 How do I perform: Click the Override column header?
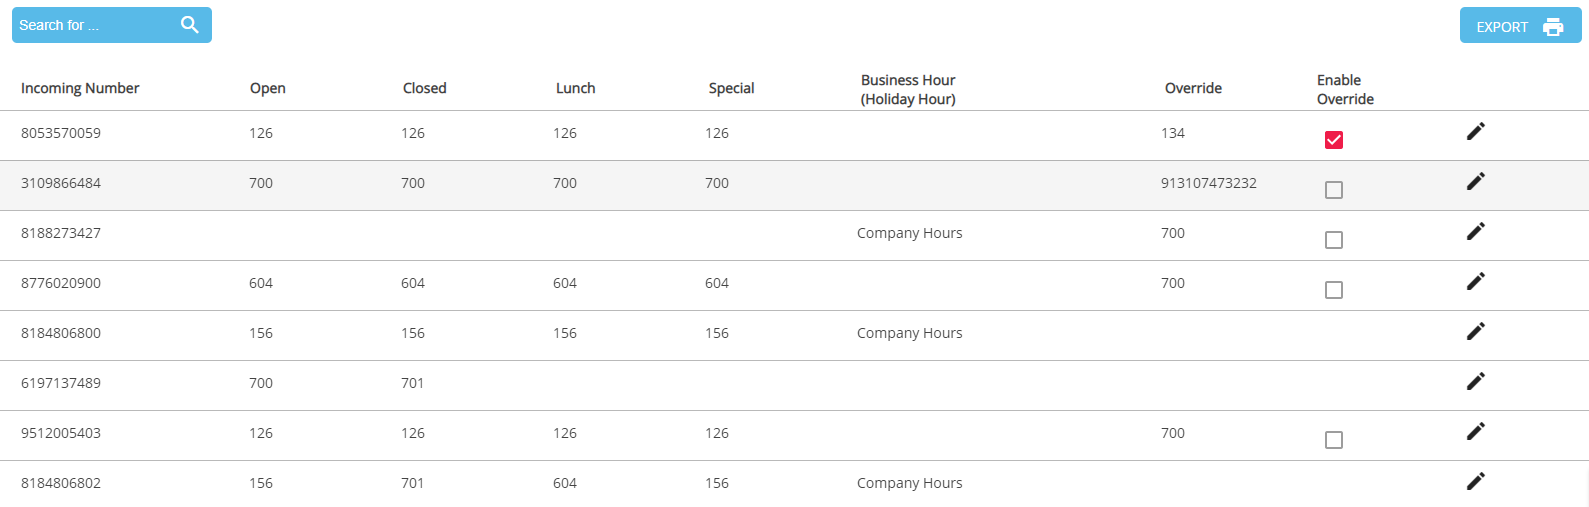pos(1193,88)
